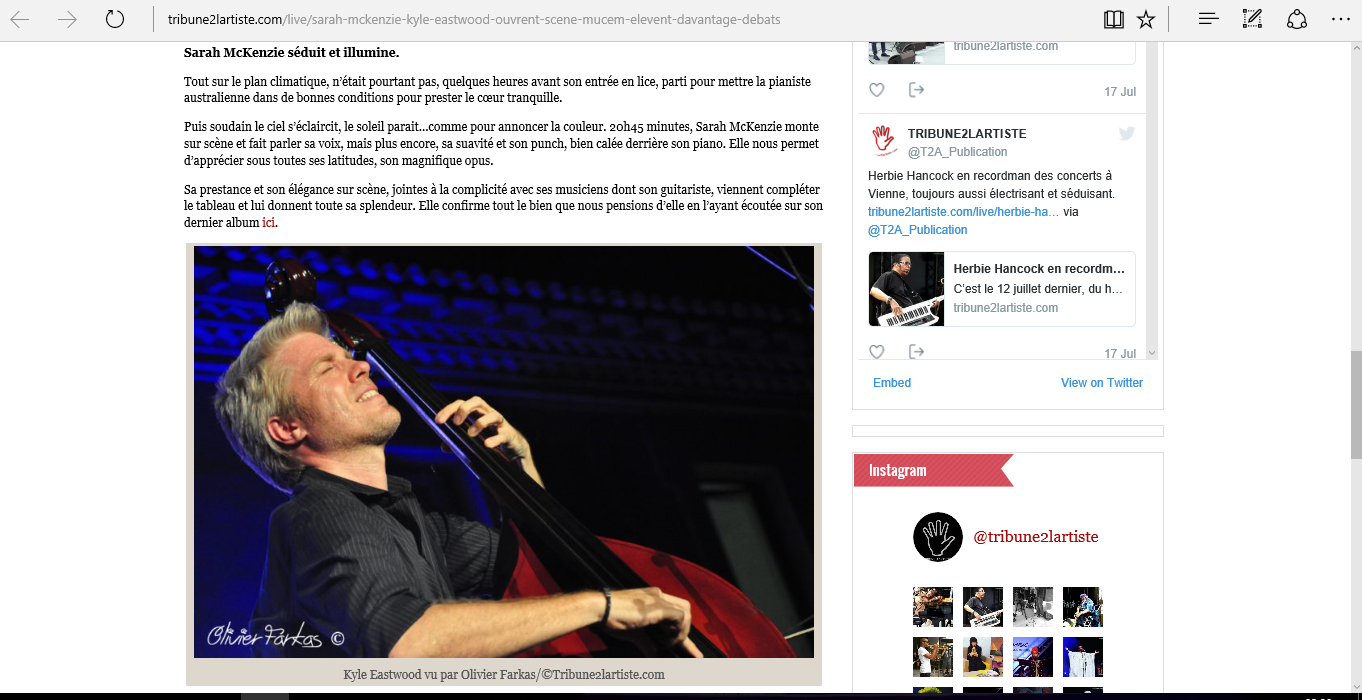1362x700 pixels.
Task: Add page to favorites star icon
Action: click(x=1146, y=19)
